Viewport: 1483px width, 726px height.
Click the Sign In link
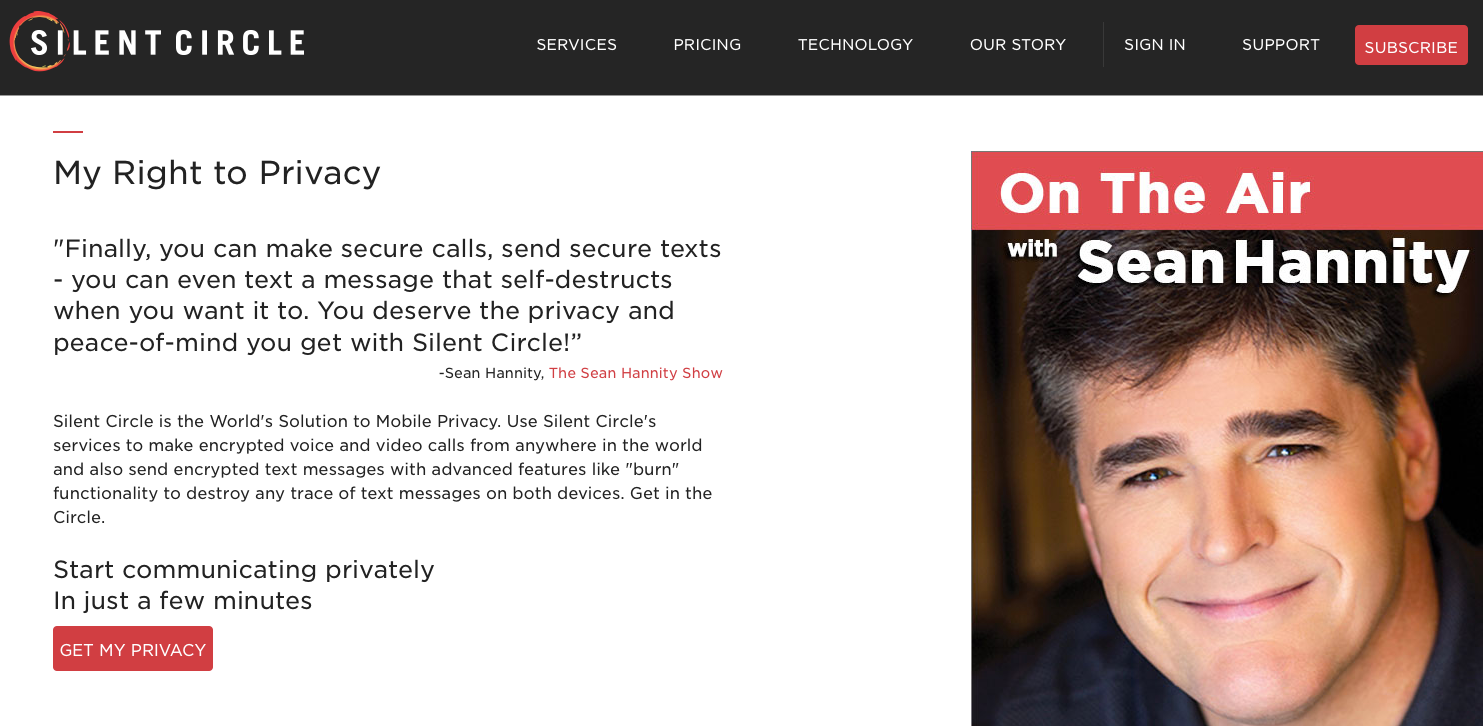tap(1155, 45)
